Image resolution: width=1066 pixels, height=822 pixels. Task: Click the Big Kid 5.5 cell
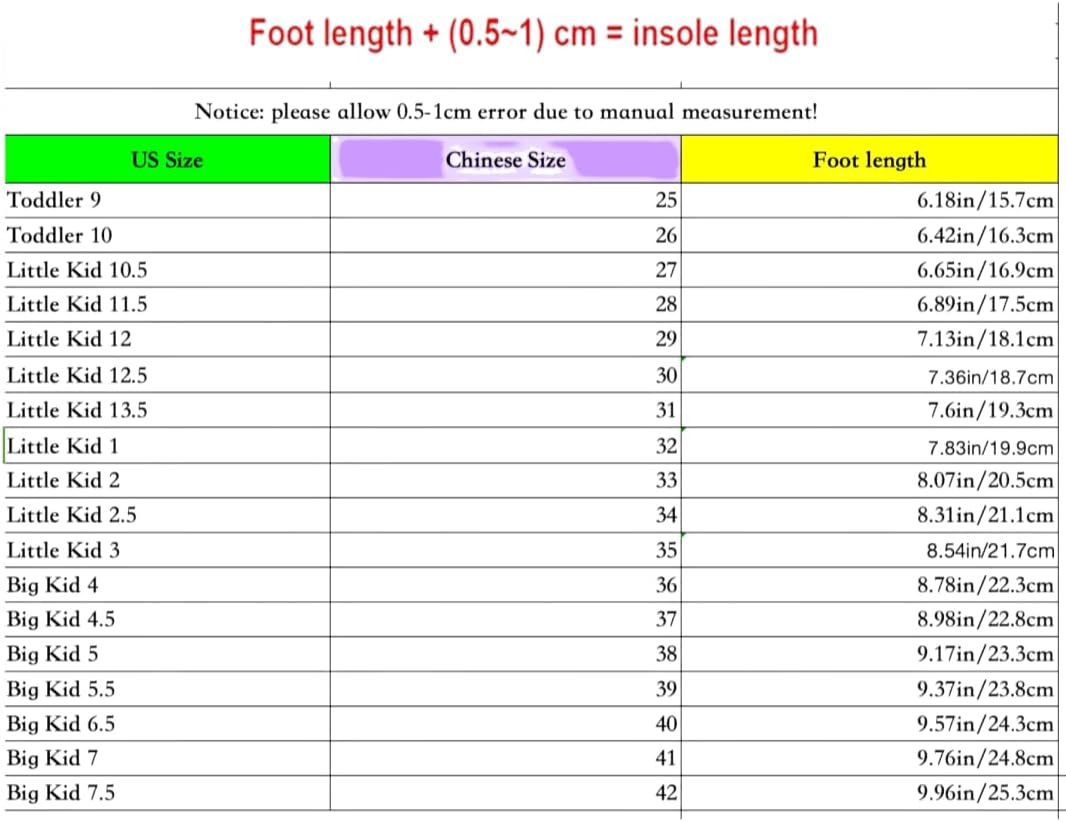[167, 689]
